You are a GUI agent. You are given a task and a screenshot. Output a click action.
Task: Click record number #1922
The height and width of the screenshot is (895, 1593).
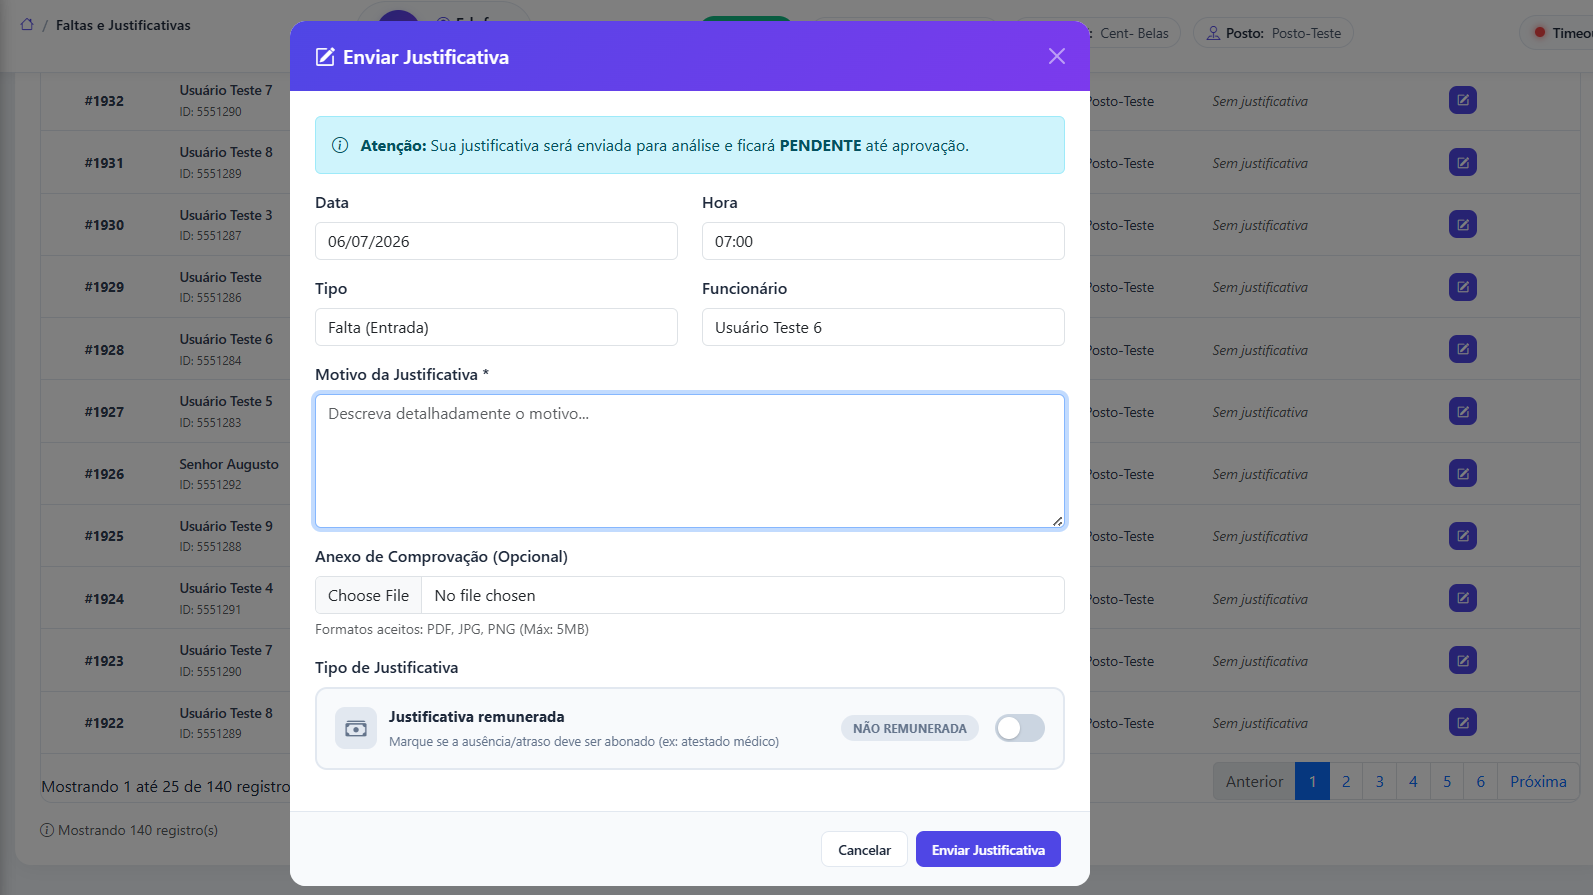(104, 723)
